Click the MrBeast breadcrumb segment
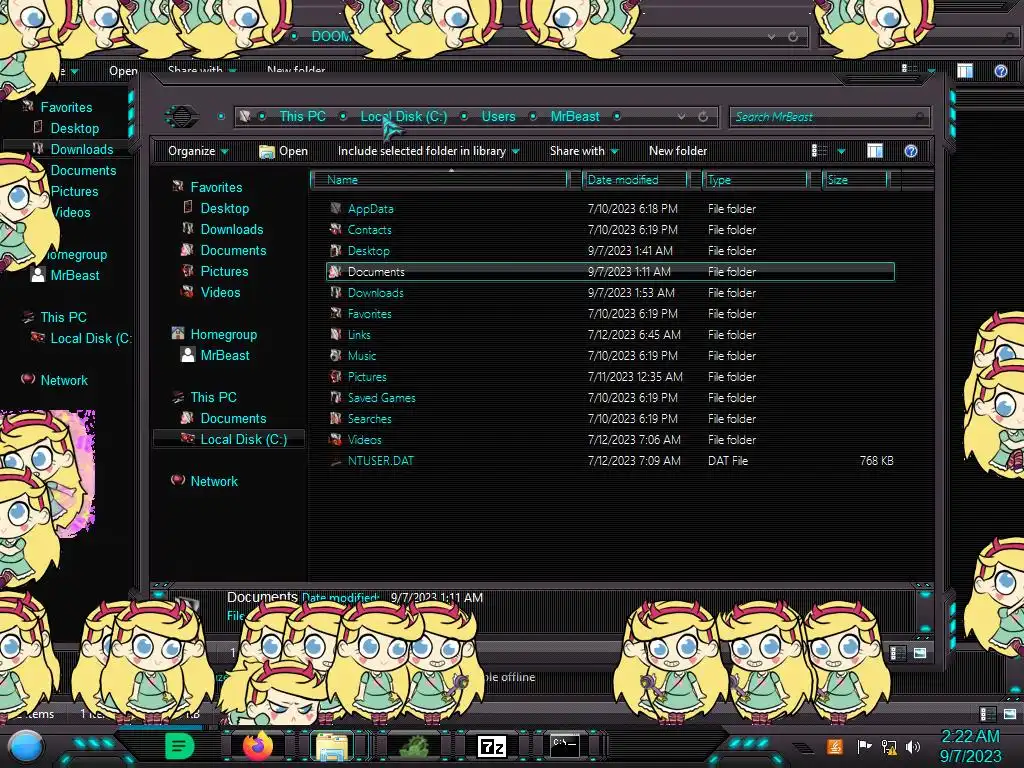Image resolution: width=1024 pixels, height=768 pixels. [575, 116]
